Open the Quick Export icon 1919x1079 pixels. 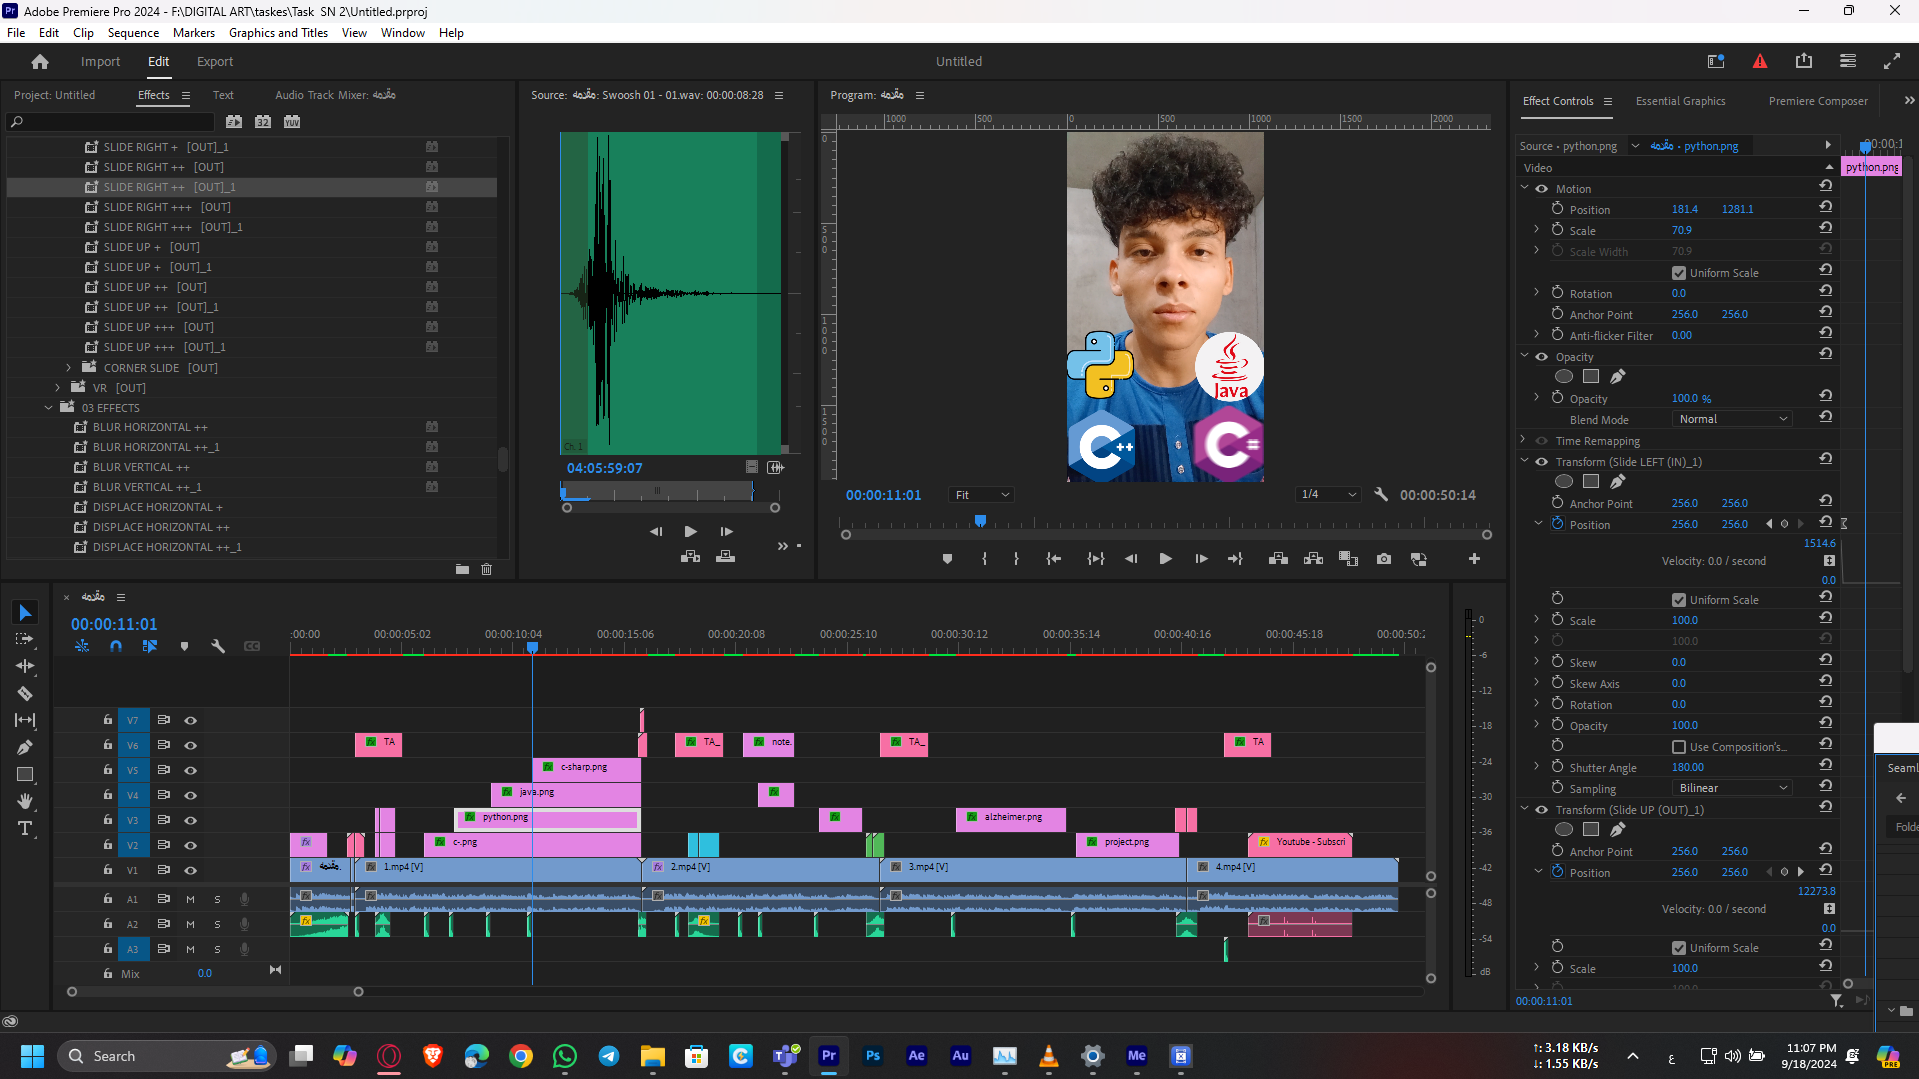pos(1804,61)
